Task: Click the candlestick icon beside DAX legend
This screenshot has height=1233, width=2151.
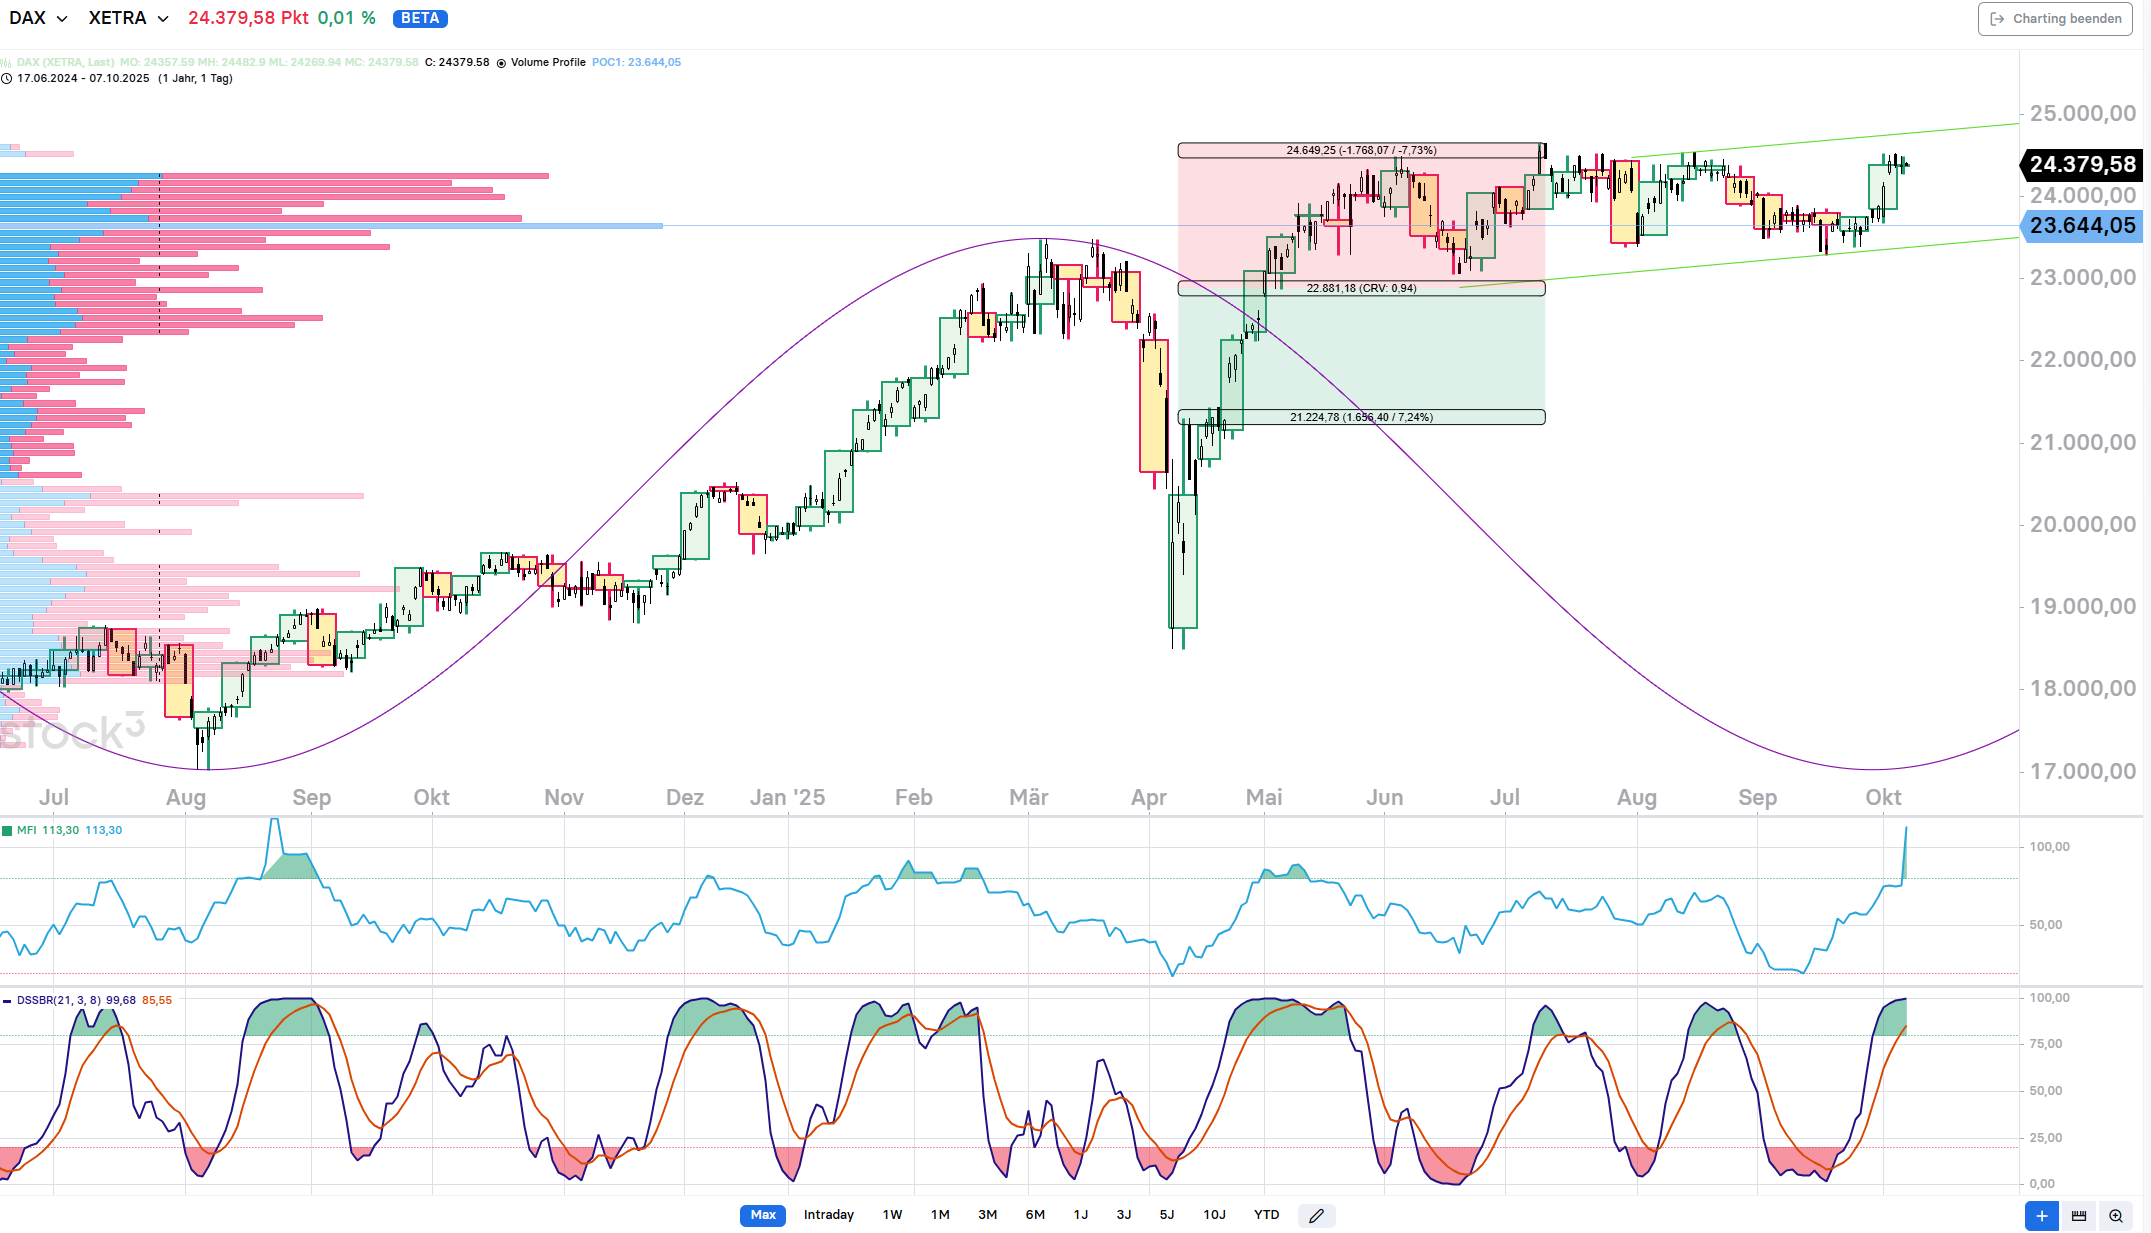Action: pyautogui.click(x=7, y=62)
